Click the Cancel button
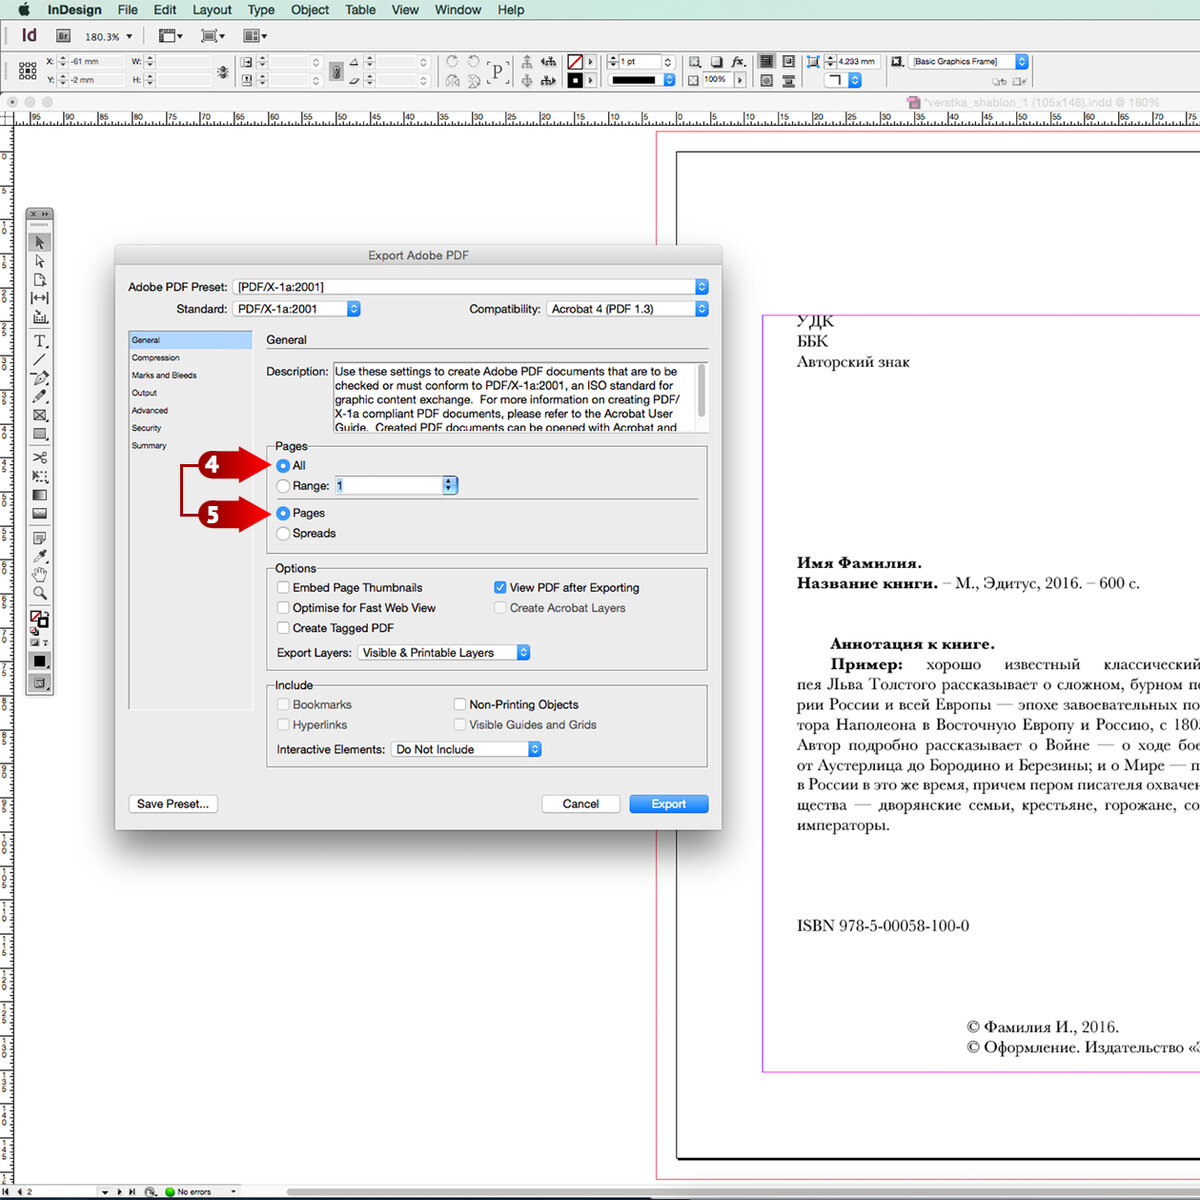The height and width of the screenshot is (1200, 1200). (x=581, y=804)
